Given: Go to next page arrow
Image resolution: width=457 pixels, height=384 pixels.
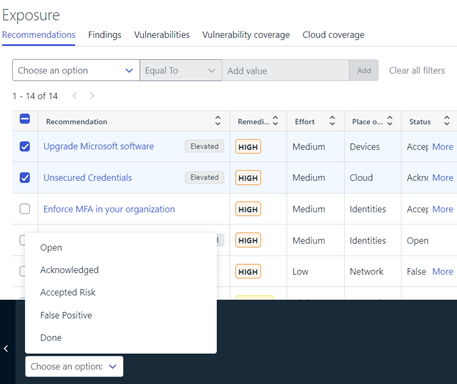Looking at the screenshot, I should tap(92, 96).
